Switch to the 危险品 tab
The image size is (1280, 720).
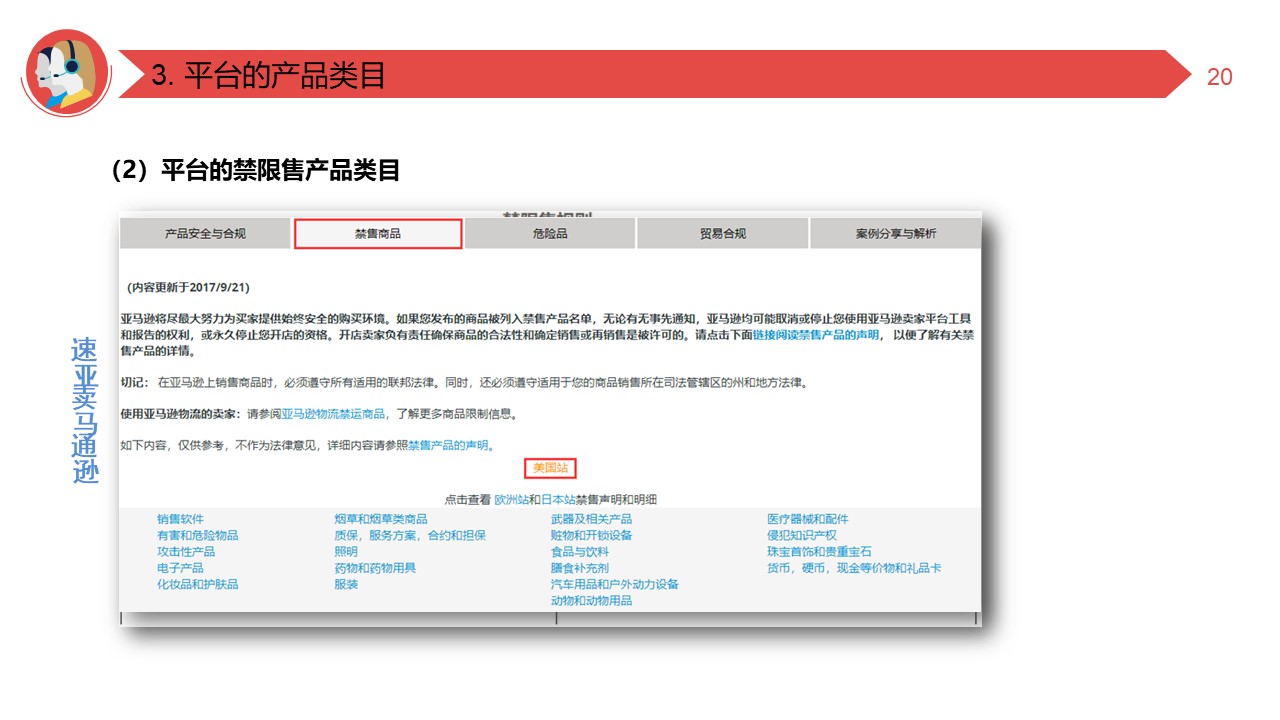coord(550,234)
